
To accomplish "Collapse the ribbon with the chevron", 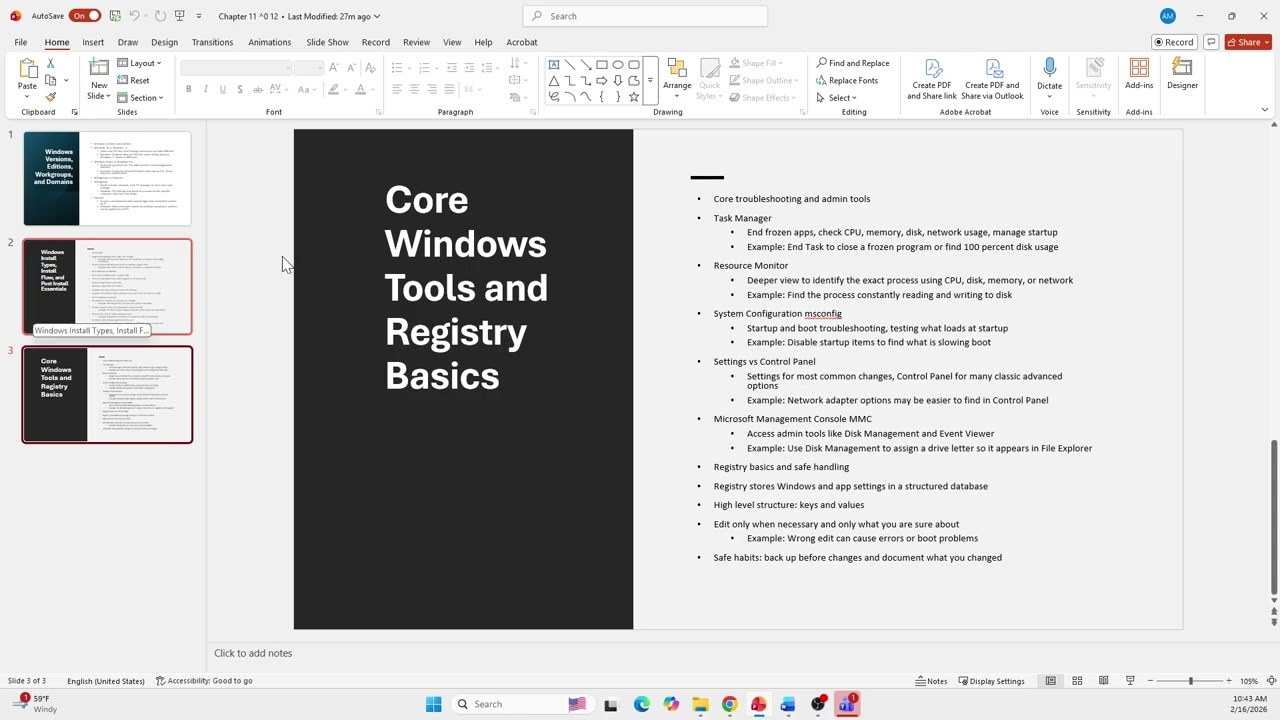I will tap(1264, 110).
